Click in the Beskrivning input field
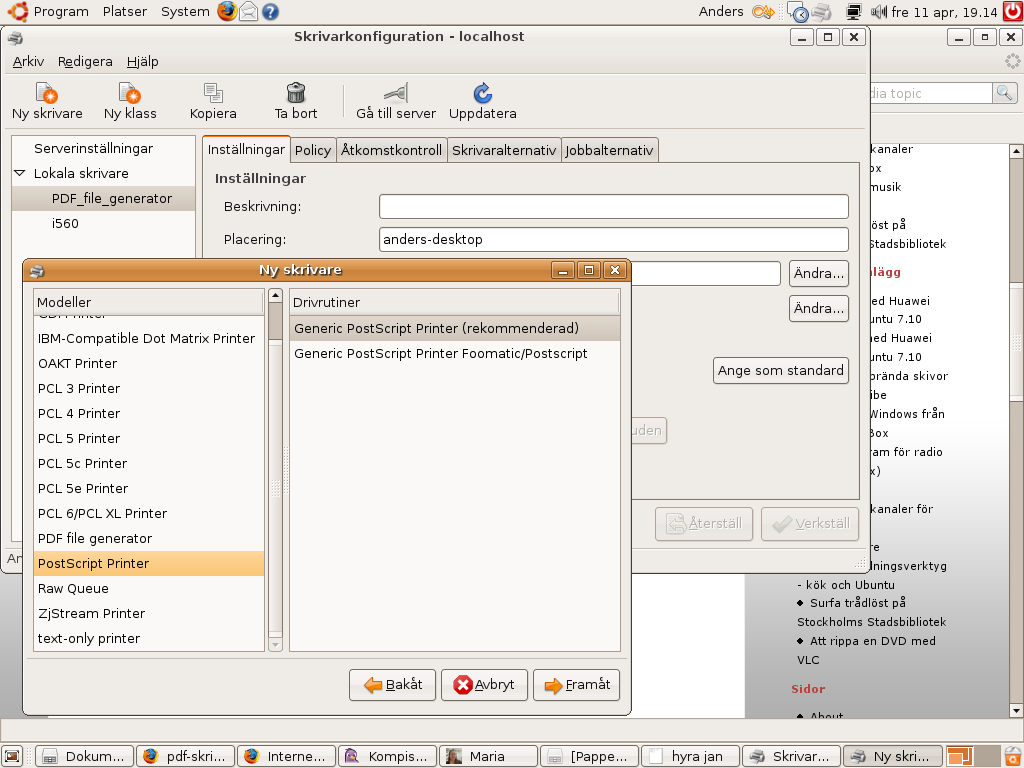The width and height of the screenshot is (1024, 768). click(613, 206)
